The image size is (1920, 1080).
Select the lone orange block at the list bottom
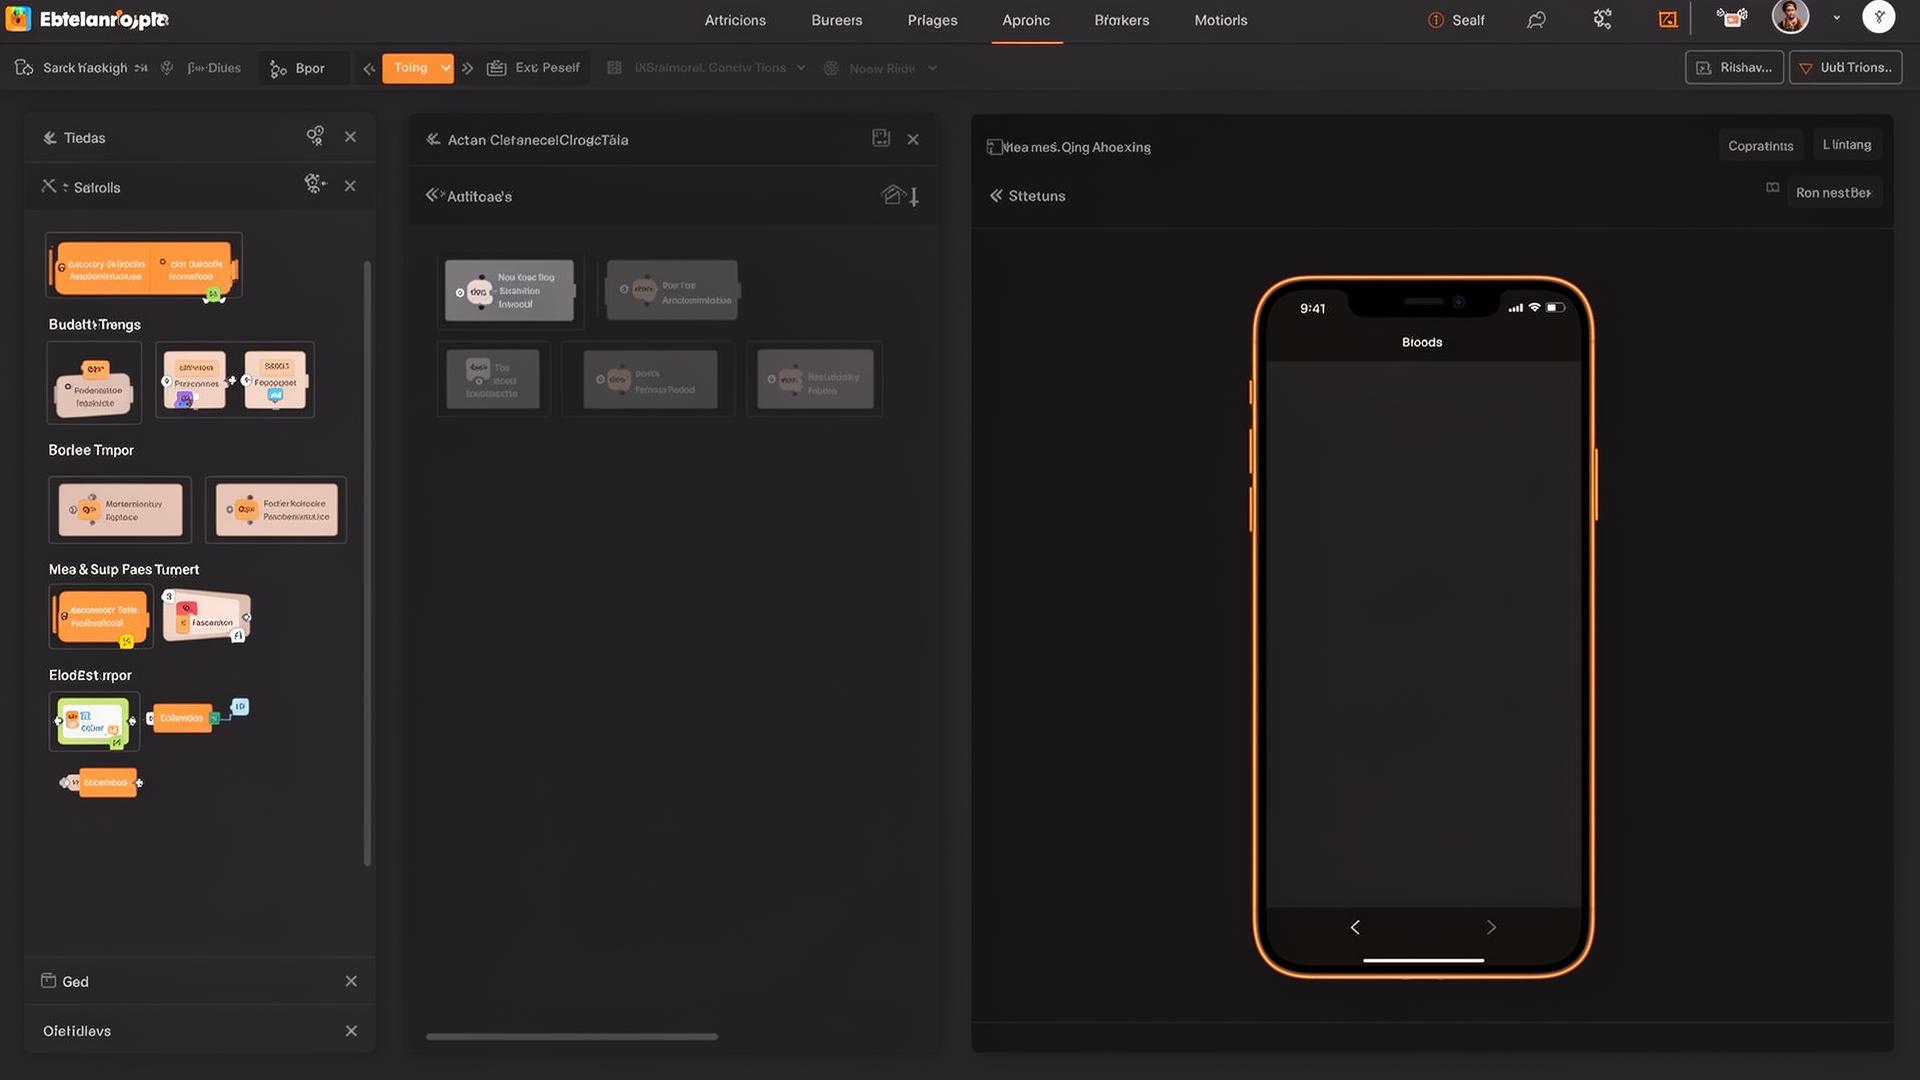102,782
